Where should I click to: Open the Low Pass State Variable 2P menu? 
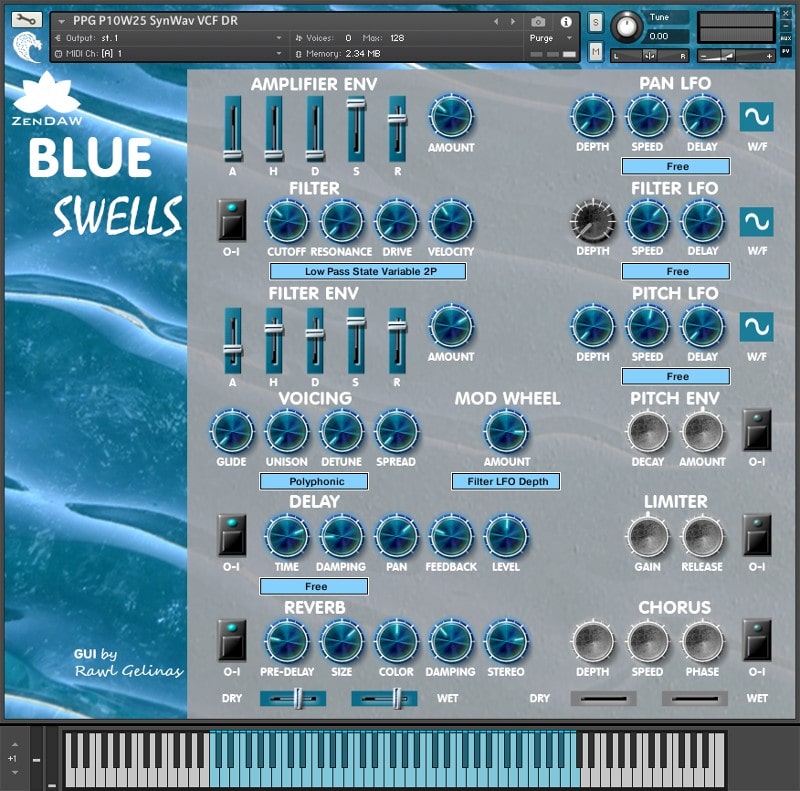pyautogui.click(x=367, y=271)
